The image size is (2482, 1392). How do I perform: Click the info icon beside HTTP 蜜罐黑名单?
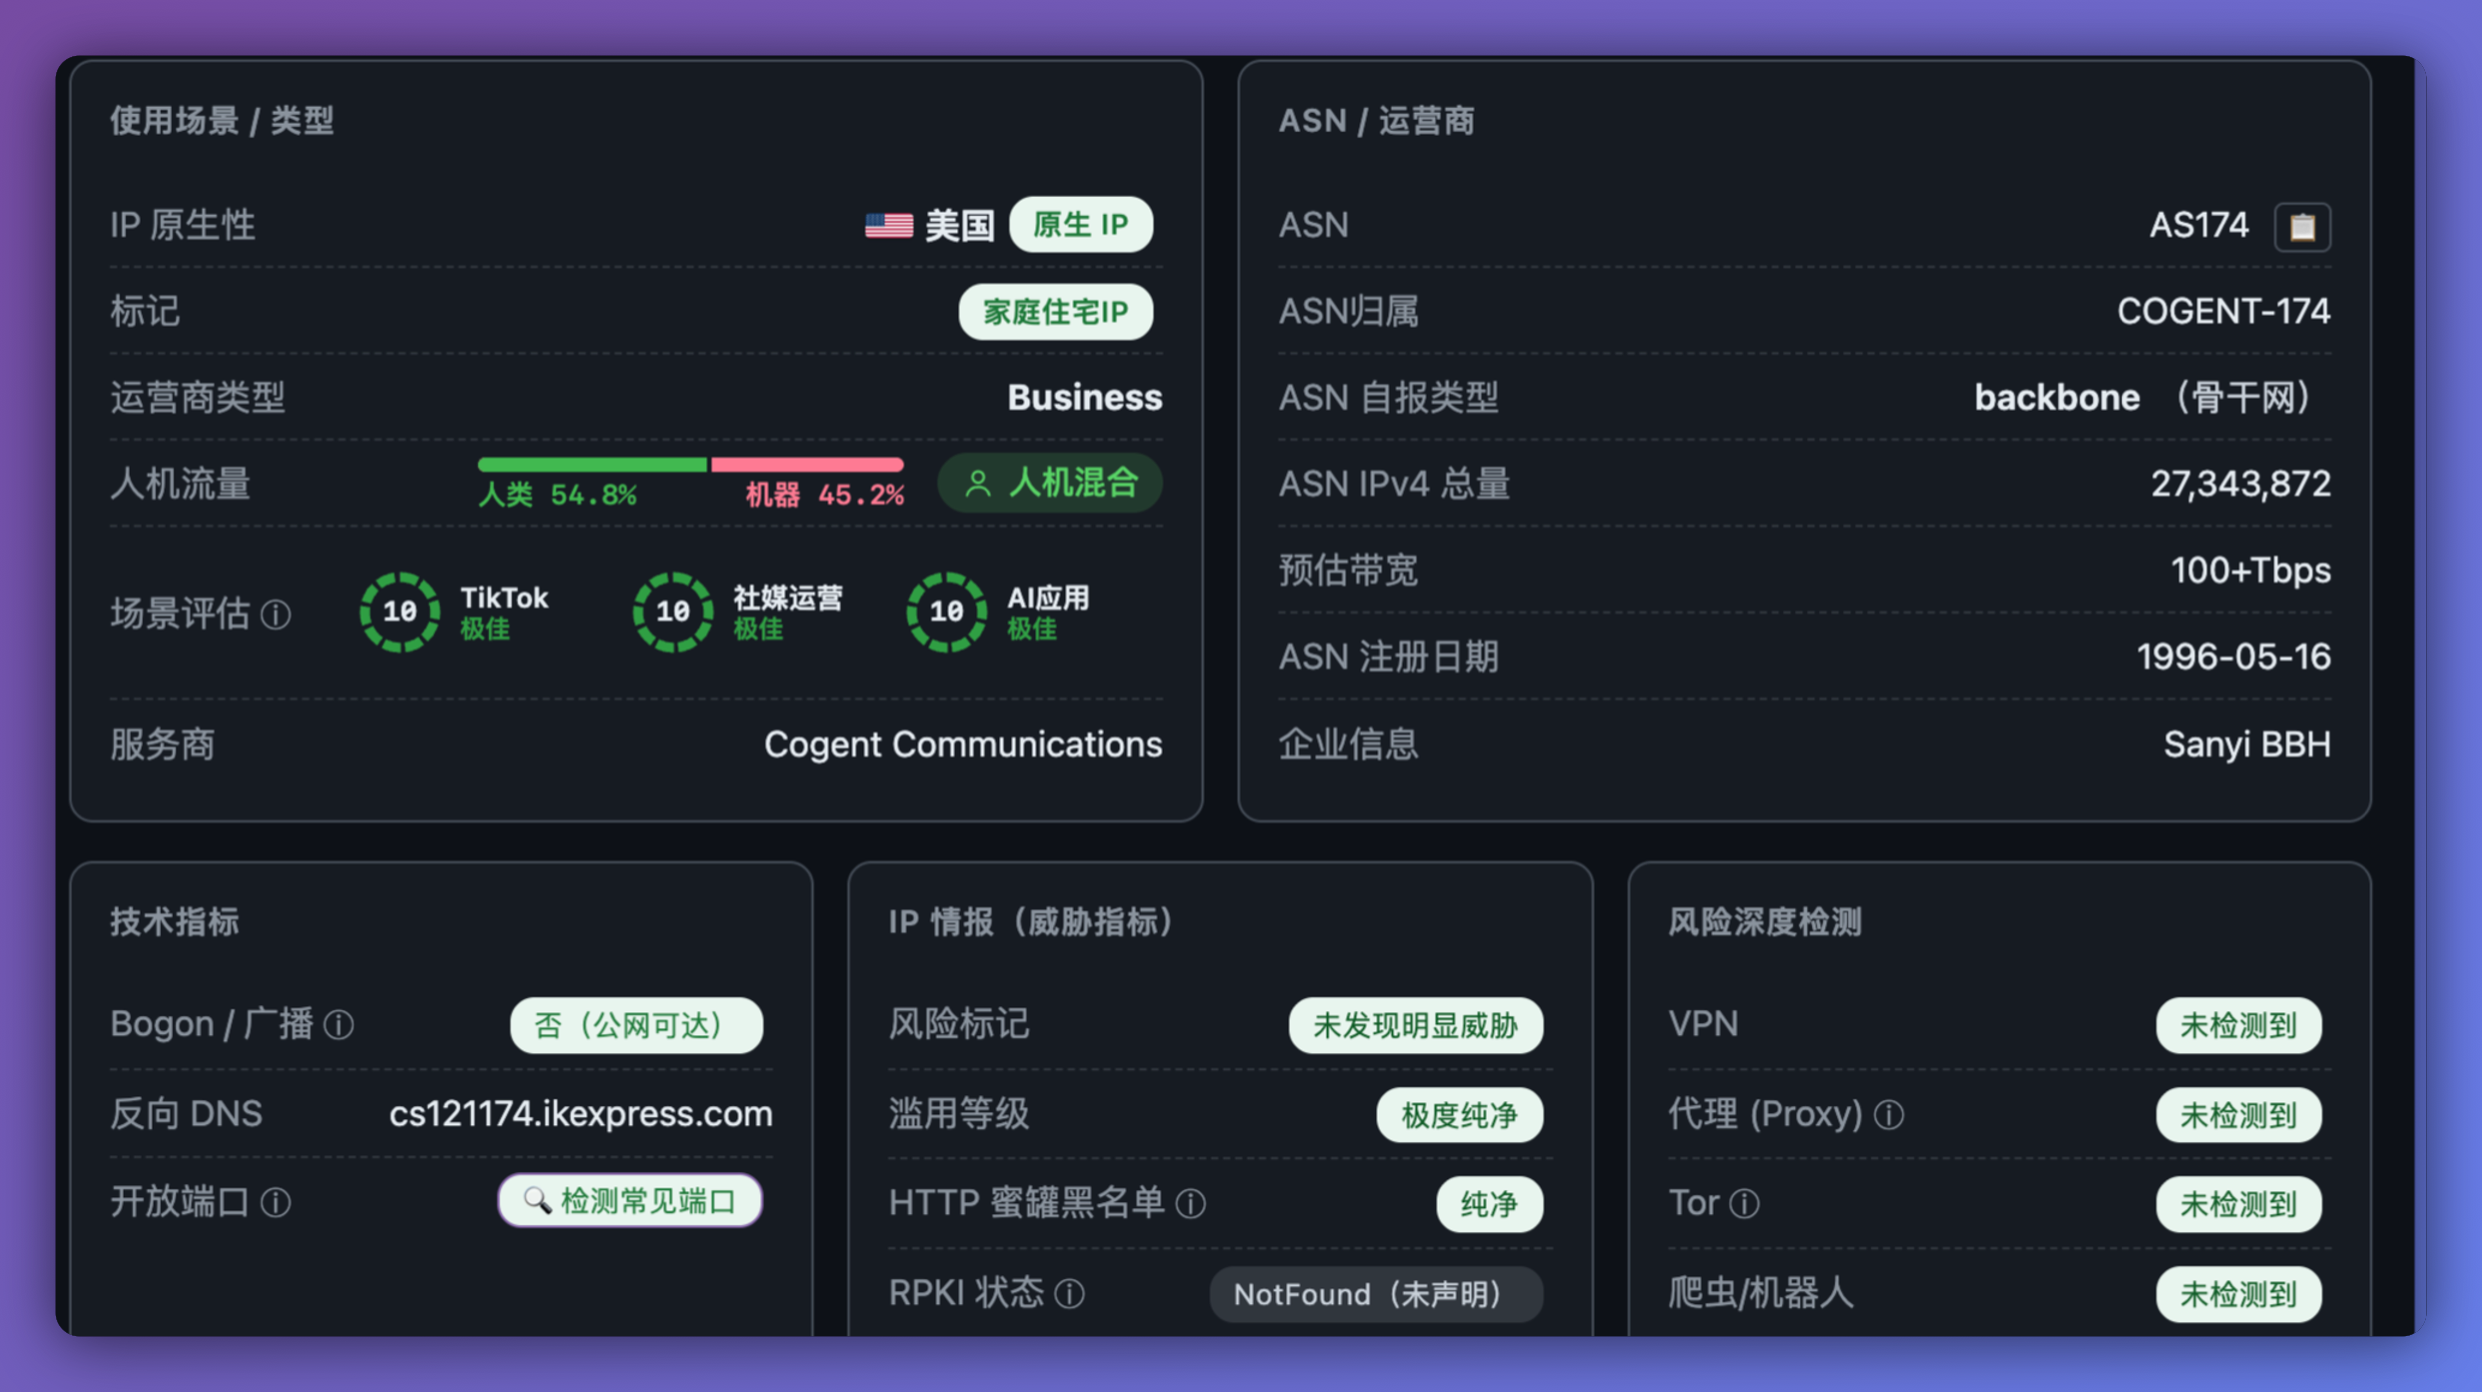pos(1190,1204)
